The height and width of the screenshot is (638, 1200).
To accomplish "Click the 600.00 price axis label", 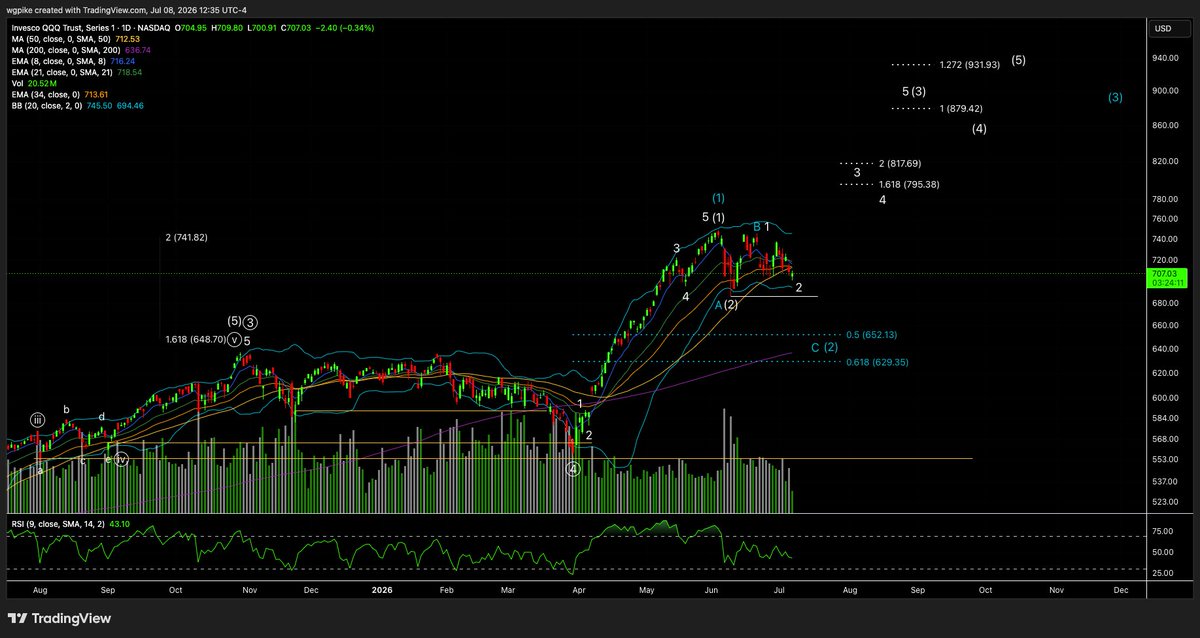I will pyautogui.click(x=1163, y=398).
